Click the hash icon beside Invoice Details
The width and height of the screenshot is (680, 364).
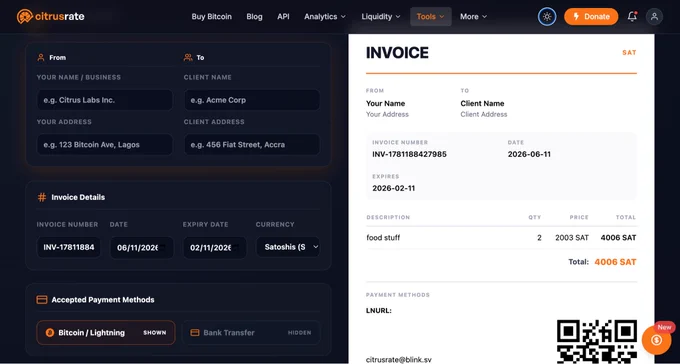point(42,197)
